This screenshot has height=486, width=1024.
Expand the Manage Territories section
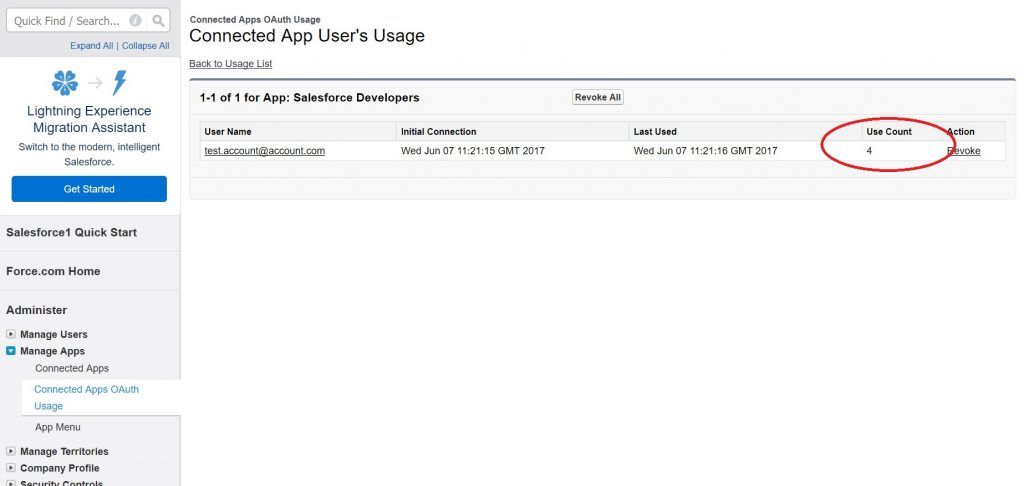click(11, 451)
